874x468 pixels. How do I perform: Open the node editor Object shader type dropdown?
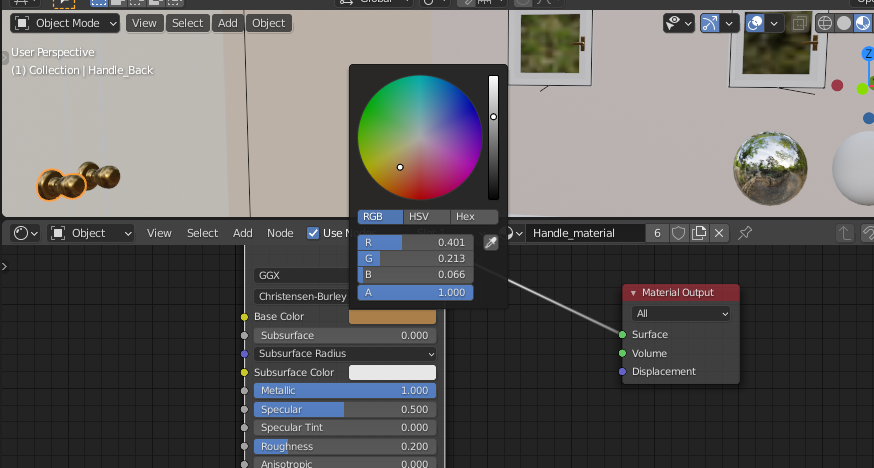click(x=91, y=233)
